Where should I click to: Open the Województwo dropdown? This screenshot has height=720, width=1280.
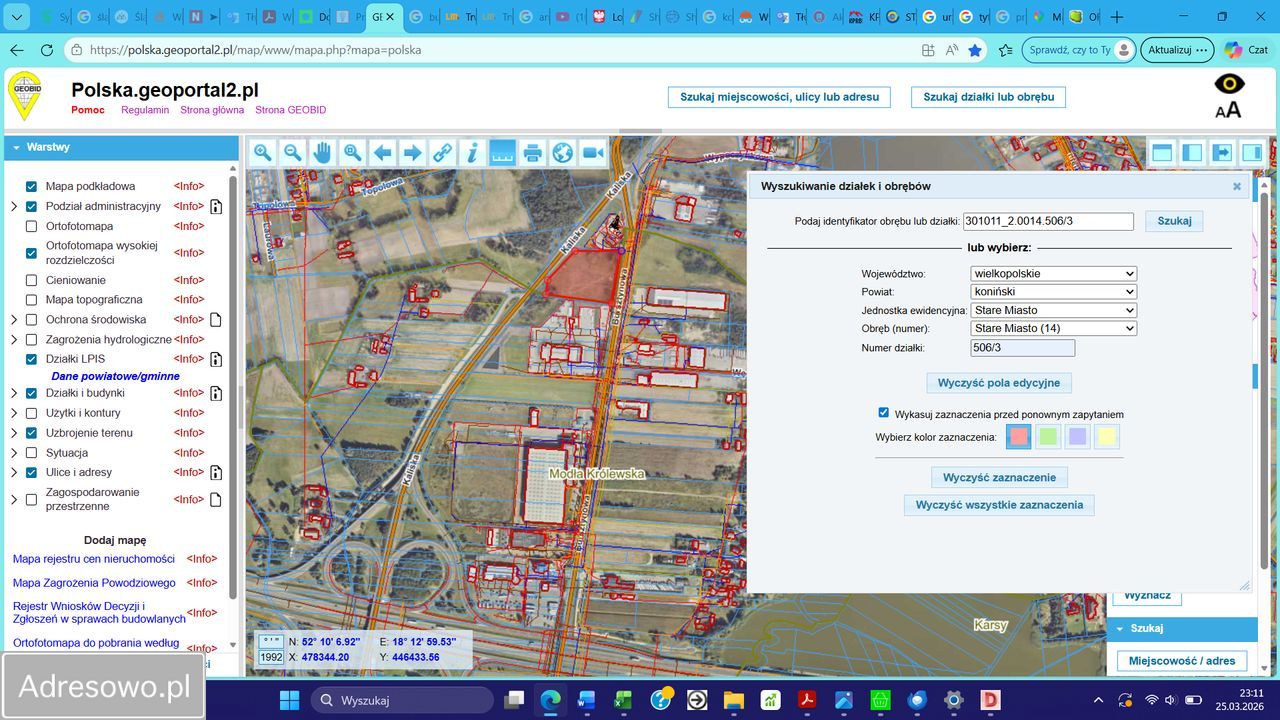coord(1053,273)
